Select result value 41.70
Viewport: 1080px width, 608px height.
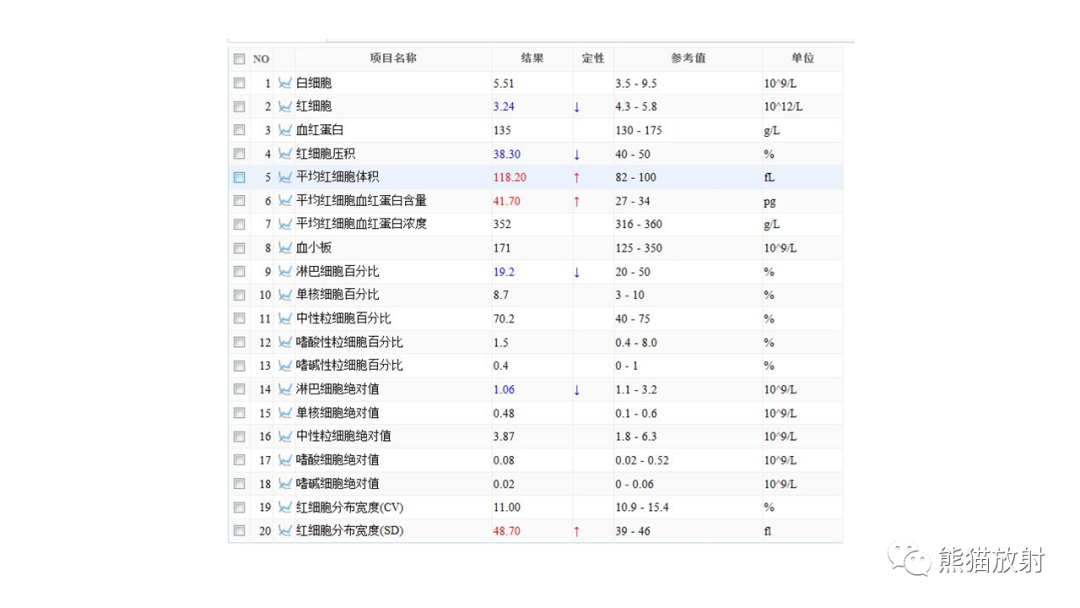507,201
